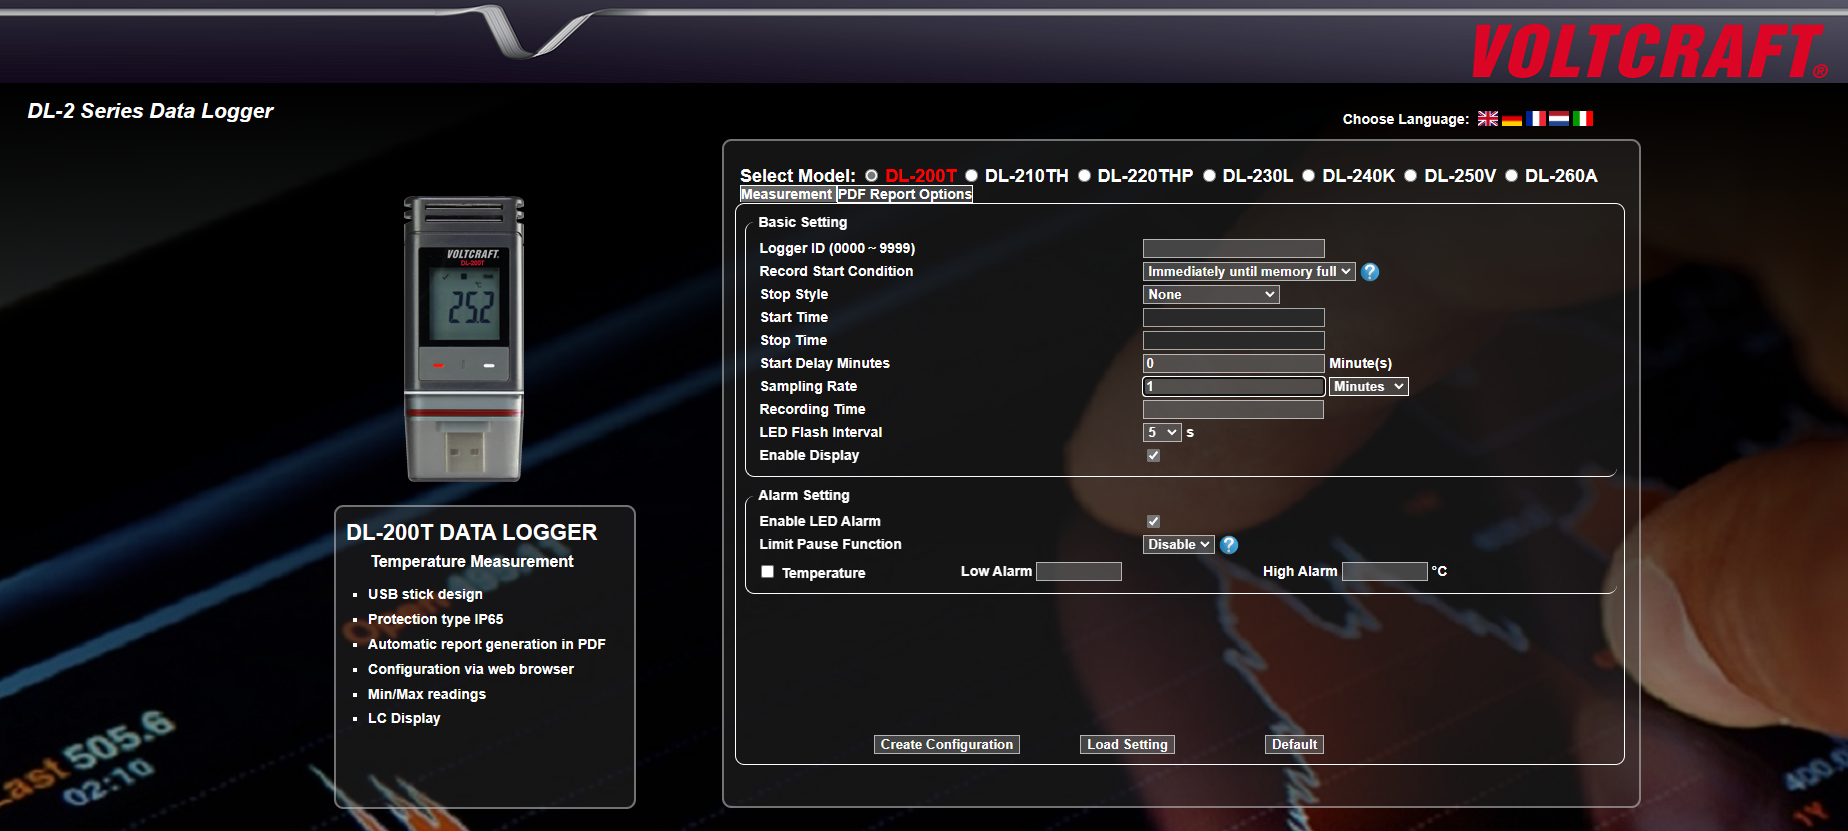Viewport: 1848px width, 831px height.
Task: Open Sampling Rate unit dropdown
Action: point(1368,387)
